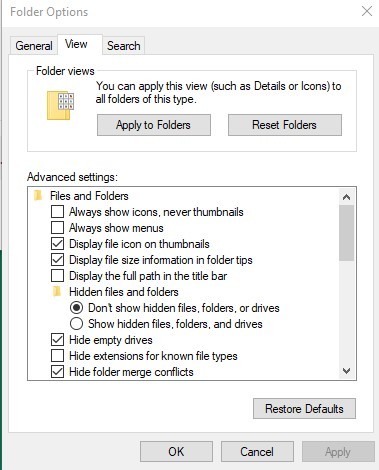Viewport: 379px width, 470px height.
Task: Tick the Always show menus checkbox
Action: point(57,228)
